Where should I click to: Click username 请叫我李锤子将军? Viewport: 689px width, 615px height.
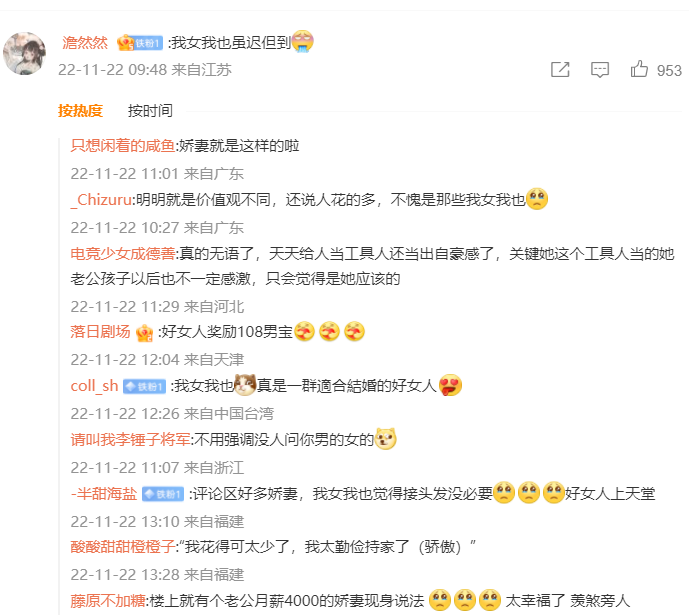130,439
